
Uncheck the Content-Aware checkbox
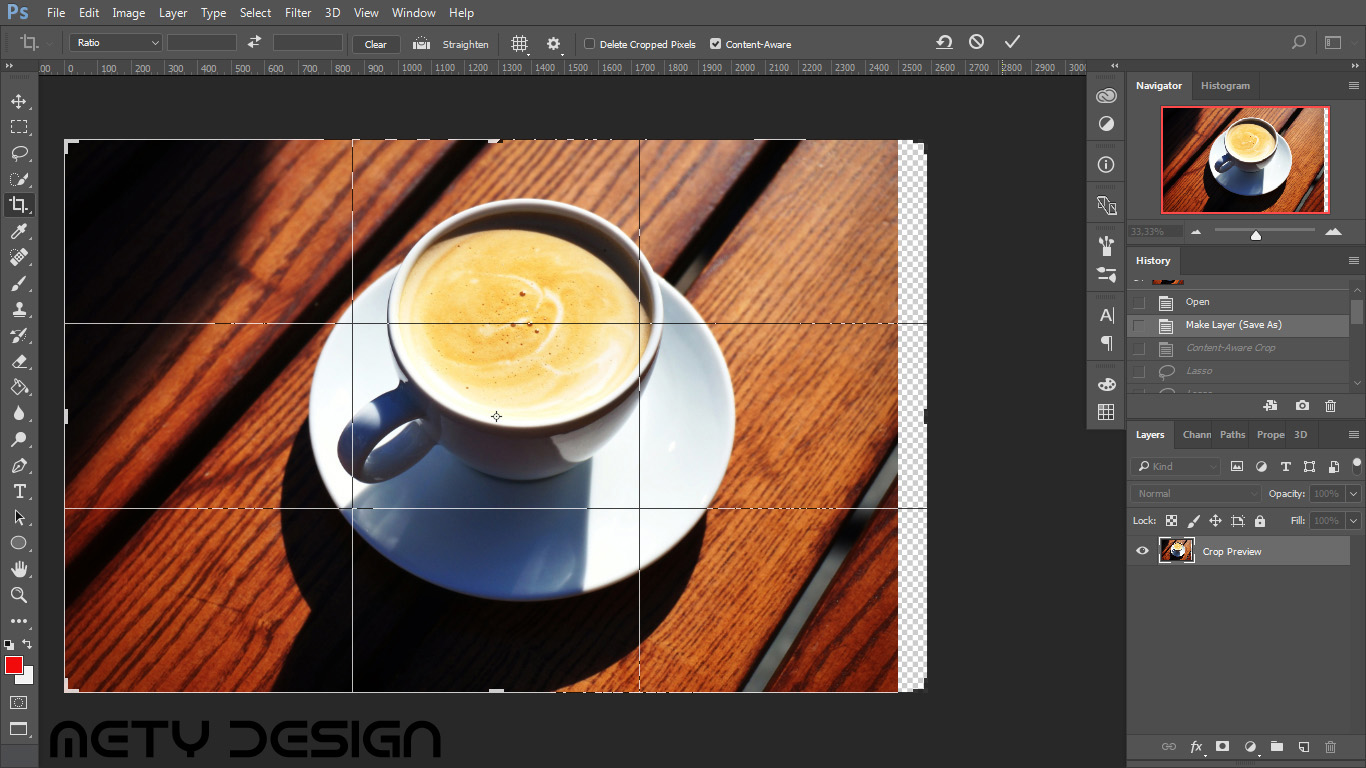click(715, 44)
